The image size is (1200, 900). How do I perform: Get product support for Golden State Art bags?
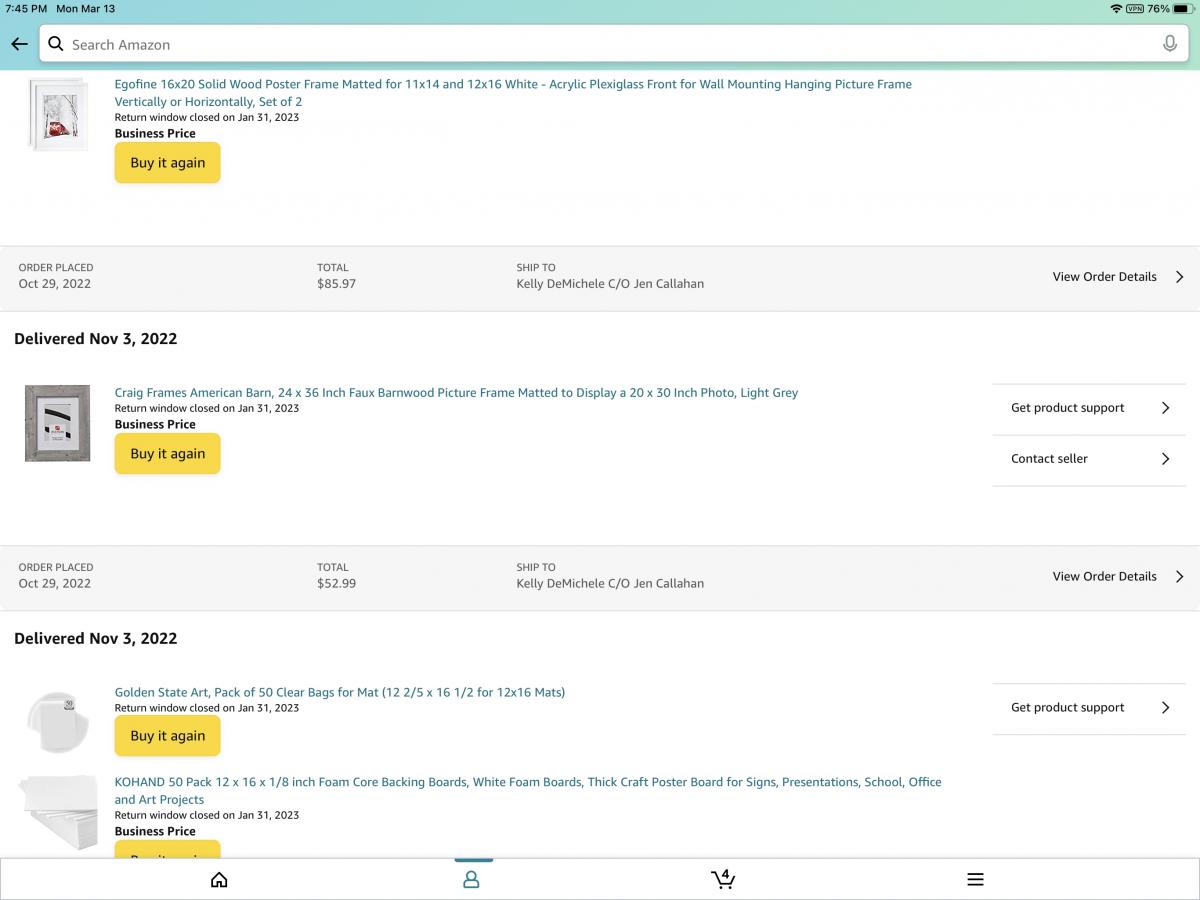coord(1067,707)
